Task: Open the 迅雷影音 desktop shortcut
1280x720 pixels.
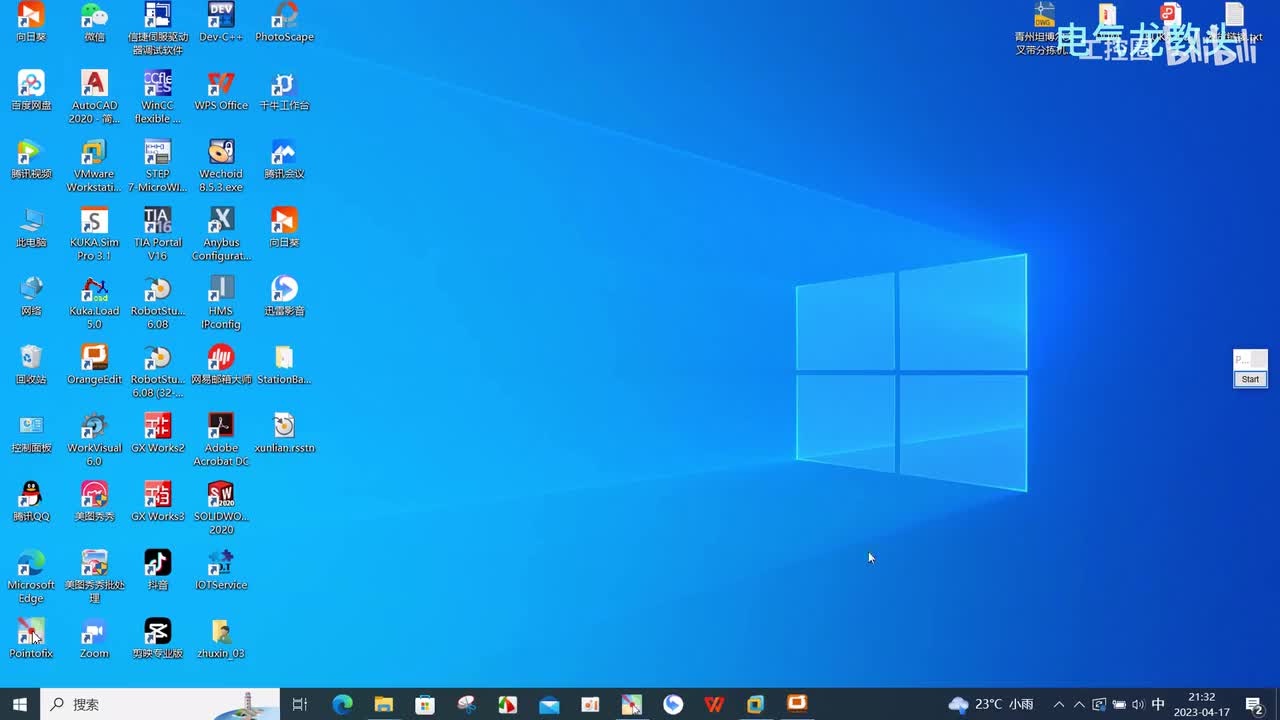Action: click(x=284, y=296)
